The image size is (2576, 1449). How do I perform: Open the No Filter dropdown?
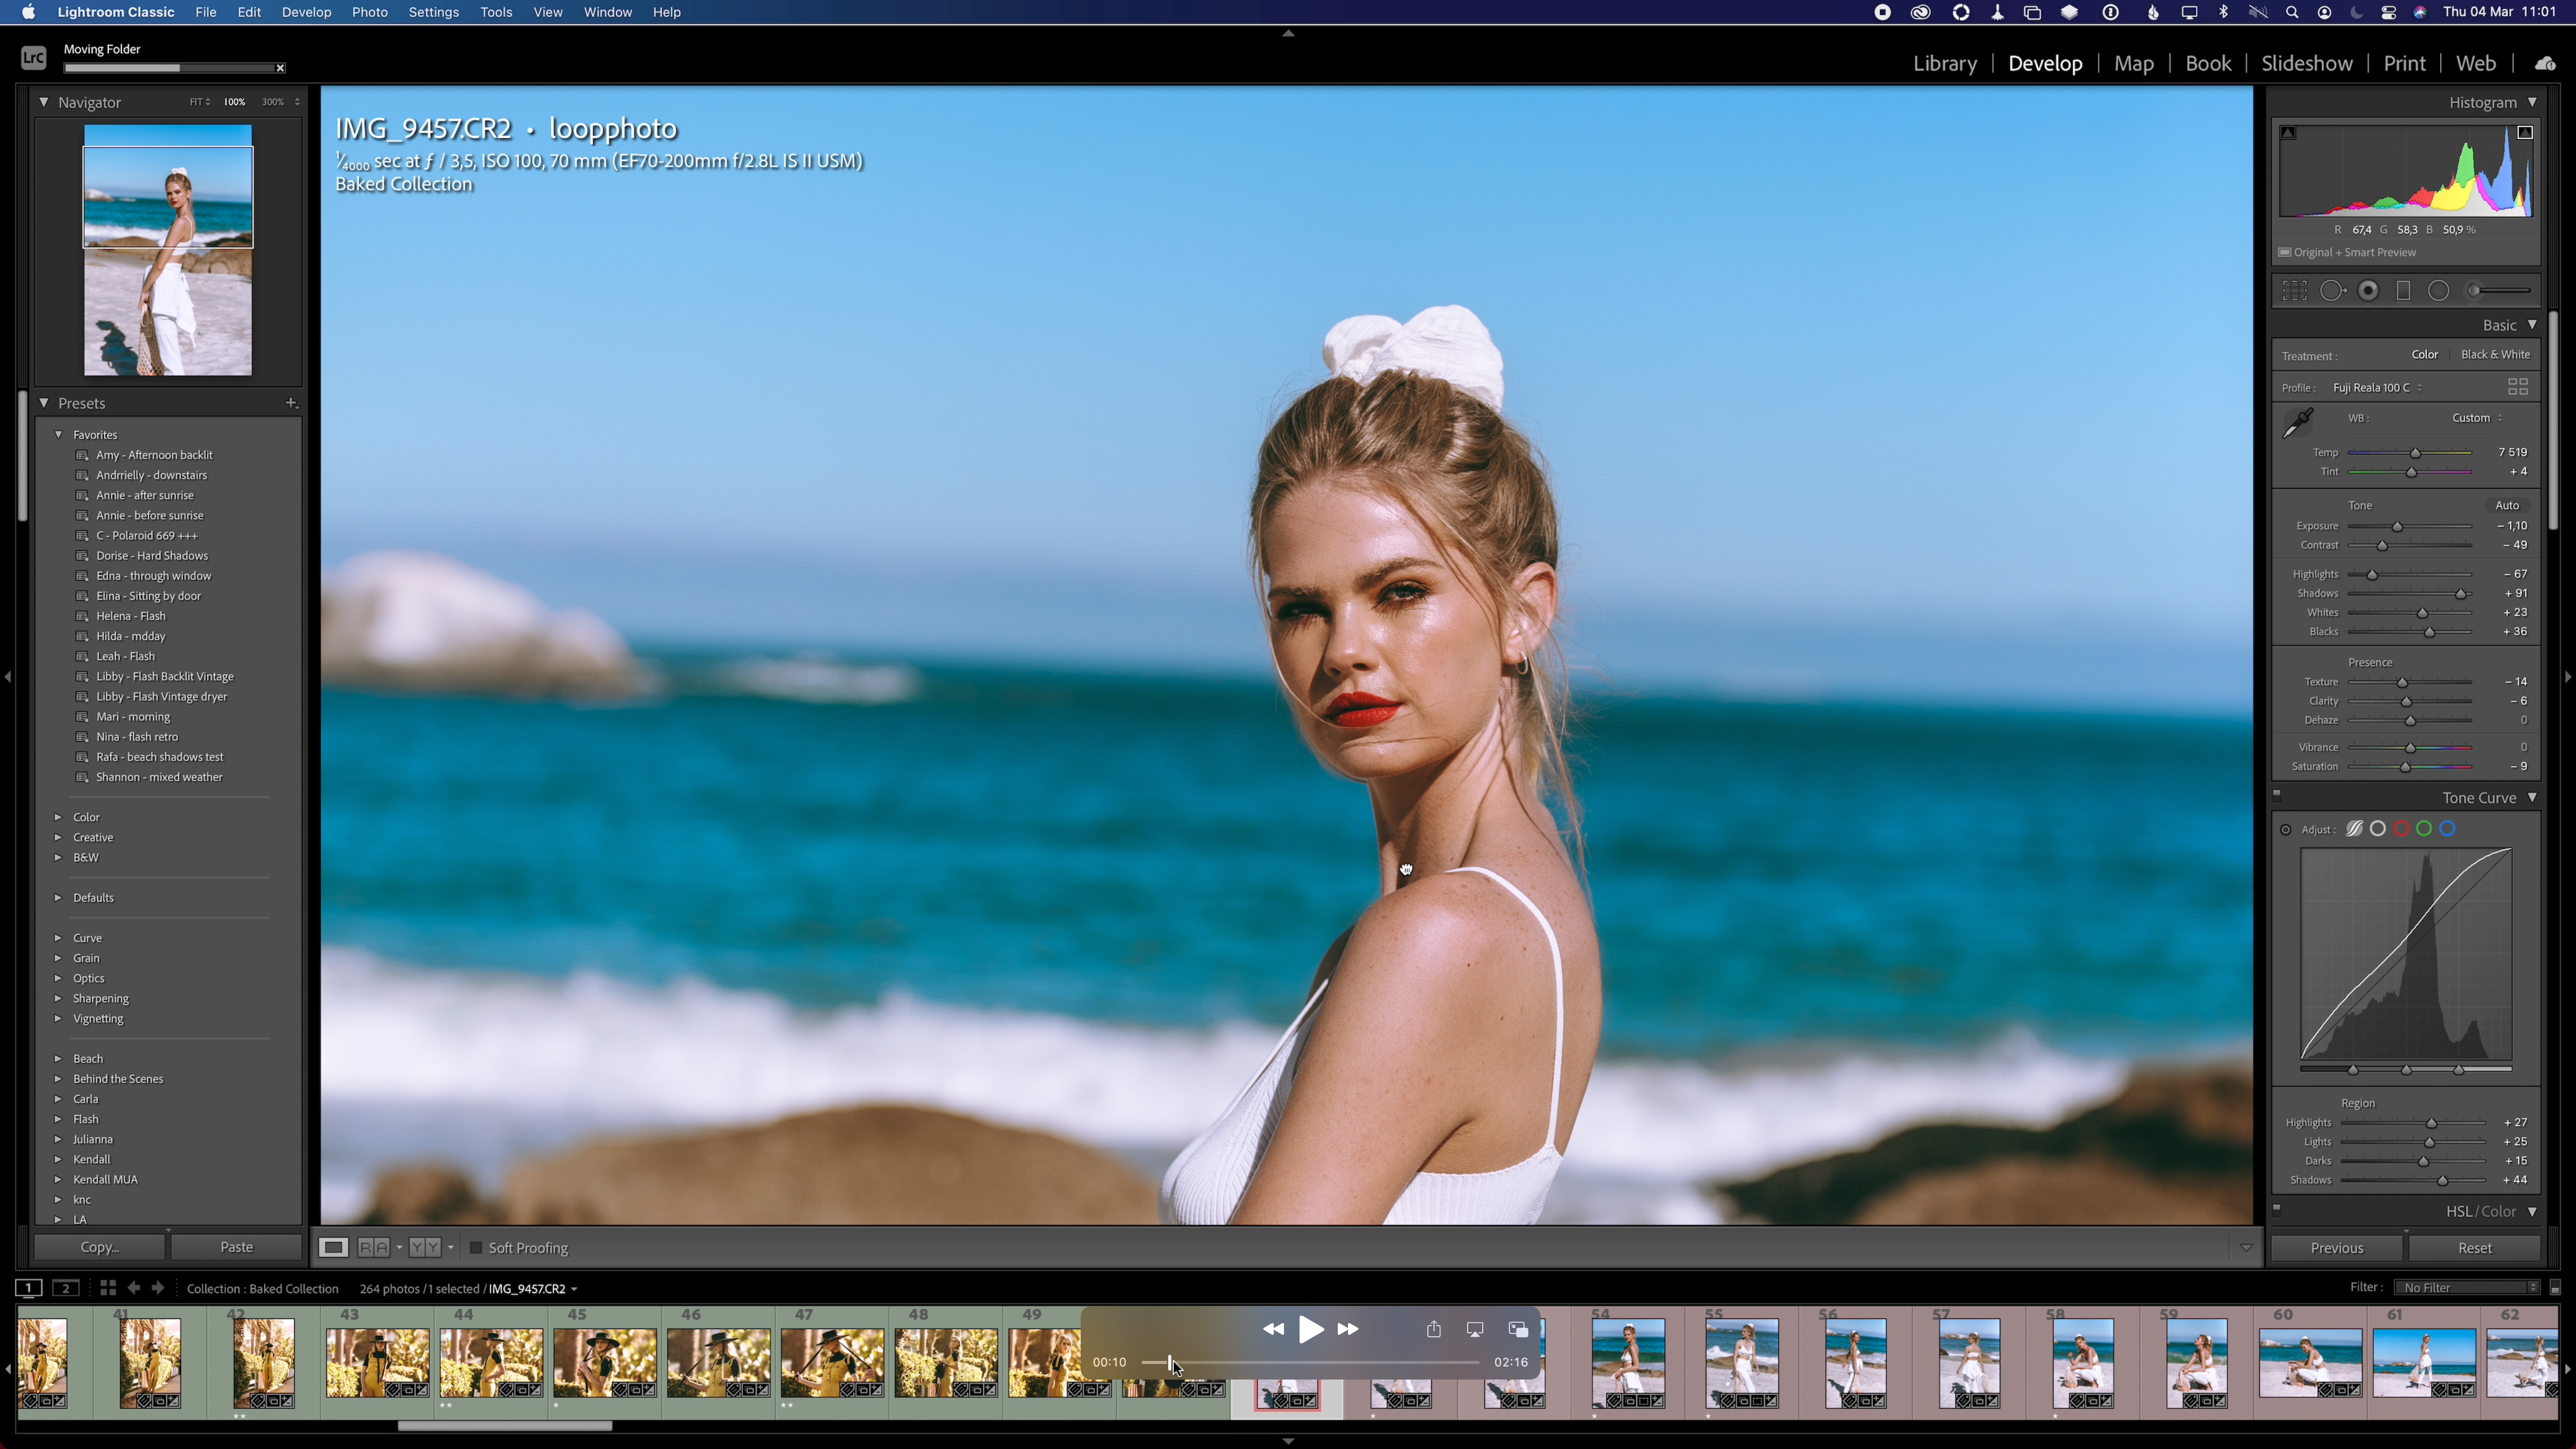(2466, 1287)
